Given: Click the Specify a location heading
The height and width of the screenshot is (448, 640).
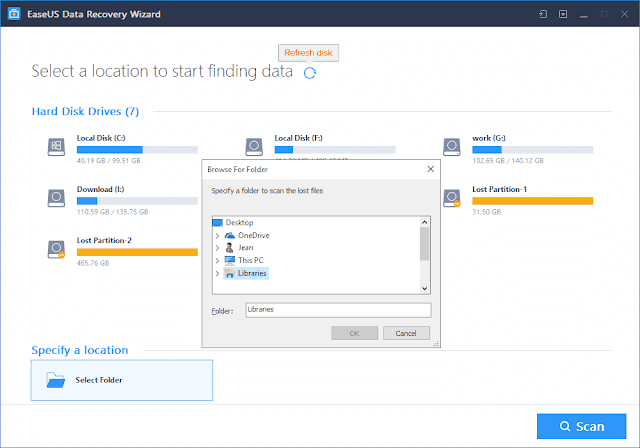Looking at the screenshot, I should click(x=80, y=350).
